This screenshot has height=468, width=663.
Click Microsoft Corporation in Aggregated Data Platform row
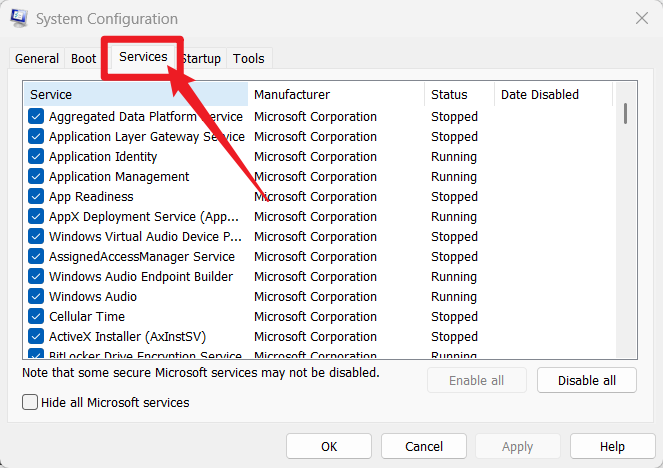315,116
